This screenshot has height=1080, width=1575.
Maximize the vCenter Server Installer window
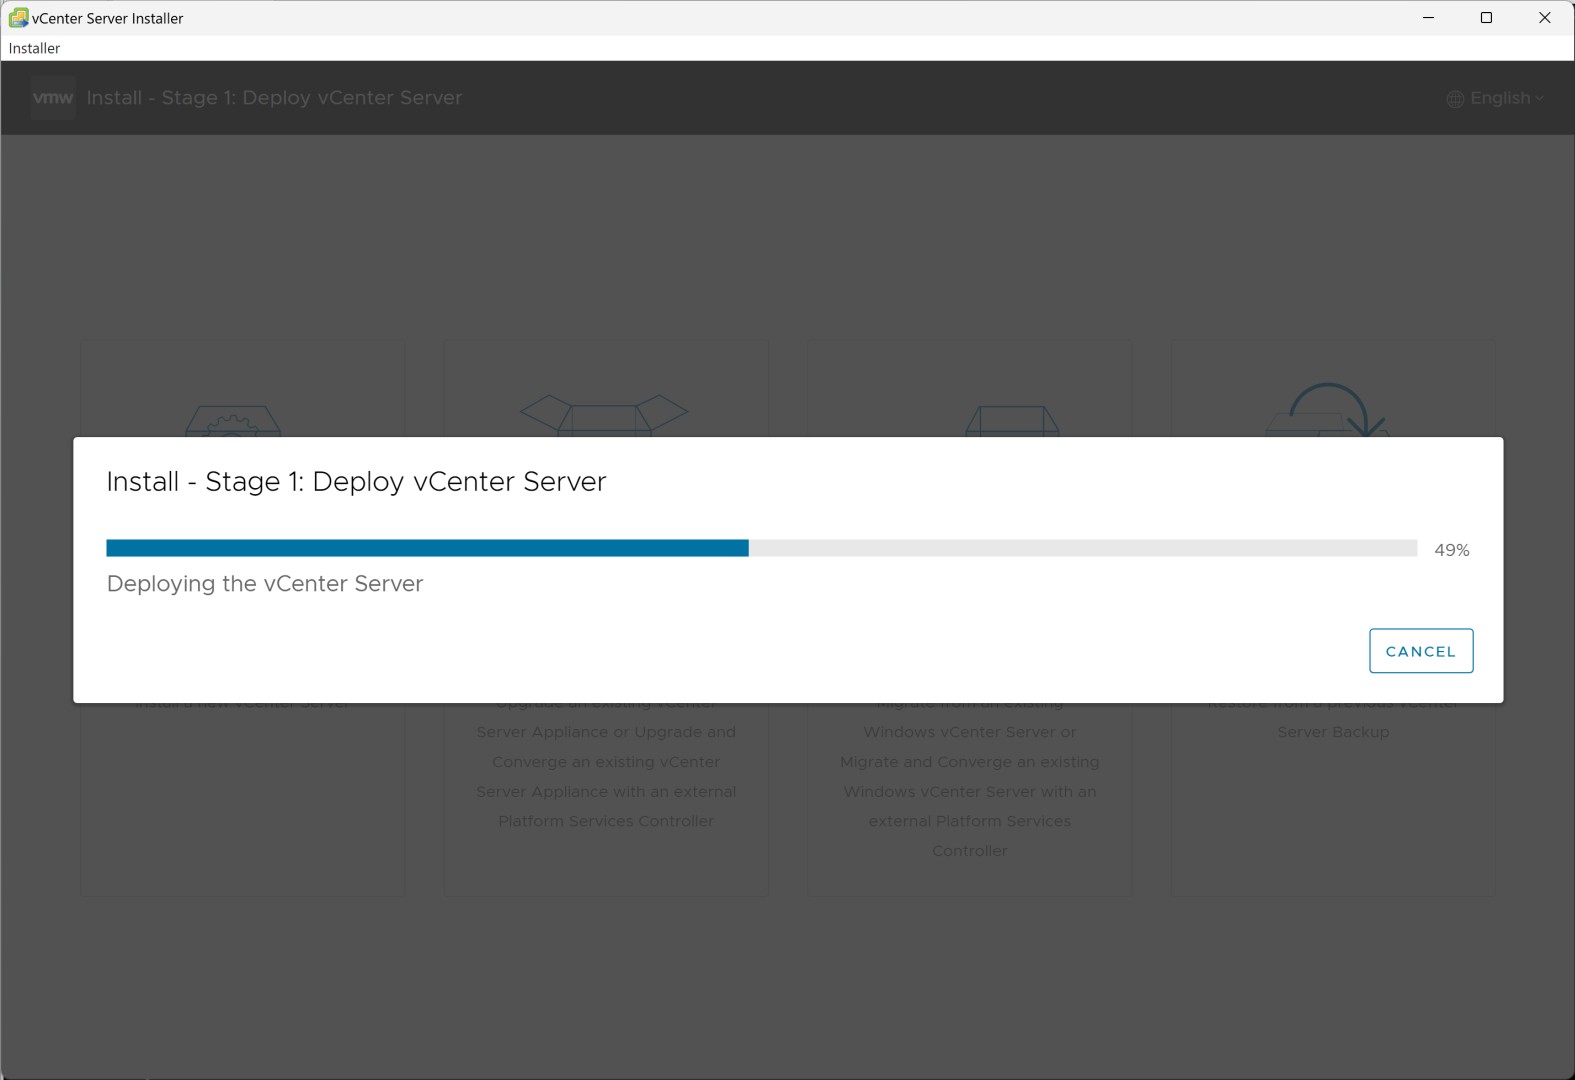tap(1486, 18)
